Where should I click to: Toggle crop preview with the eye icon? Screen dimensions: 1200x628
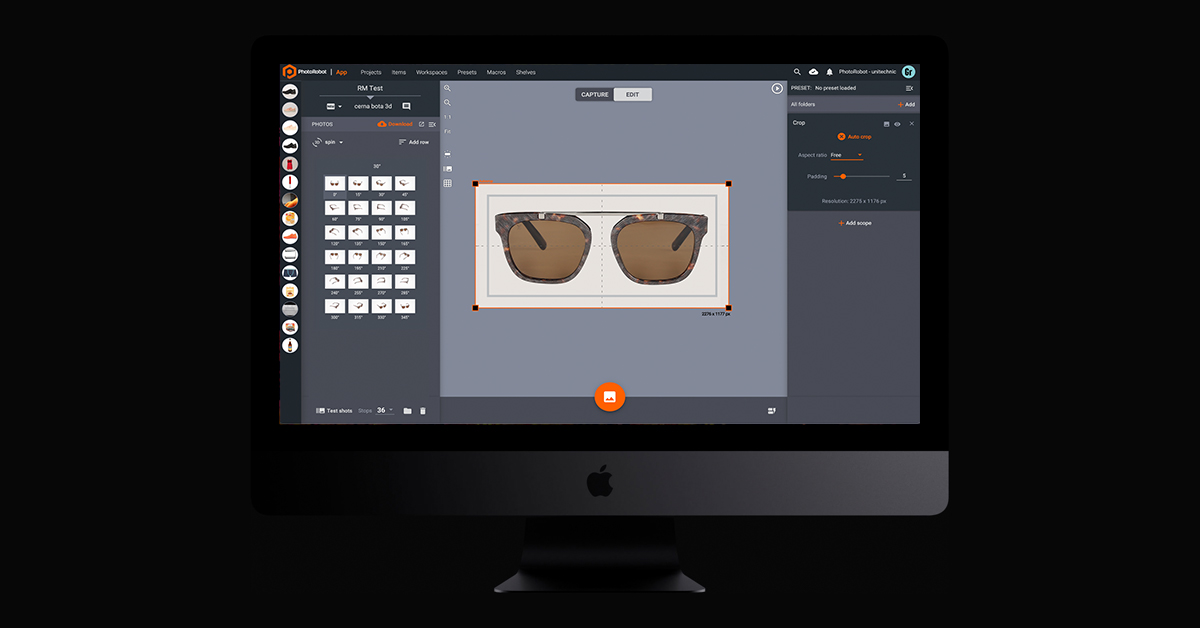[x=898, y=124]
